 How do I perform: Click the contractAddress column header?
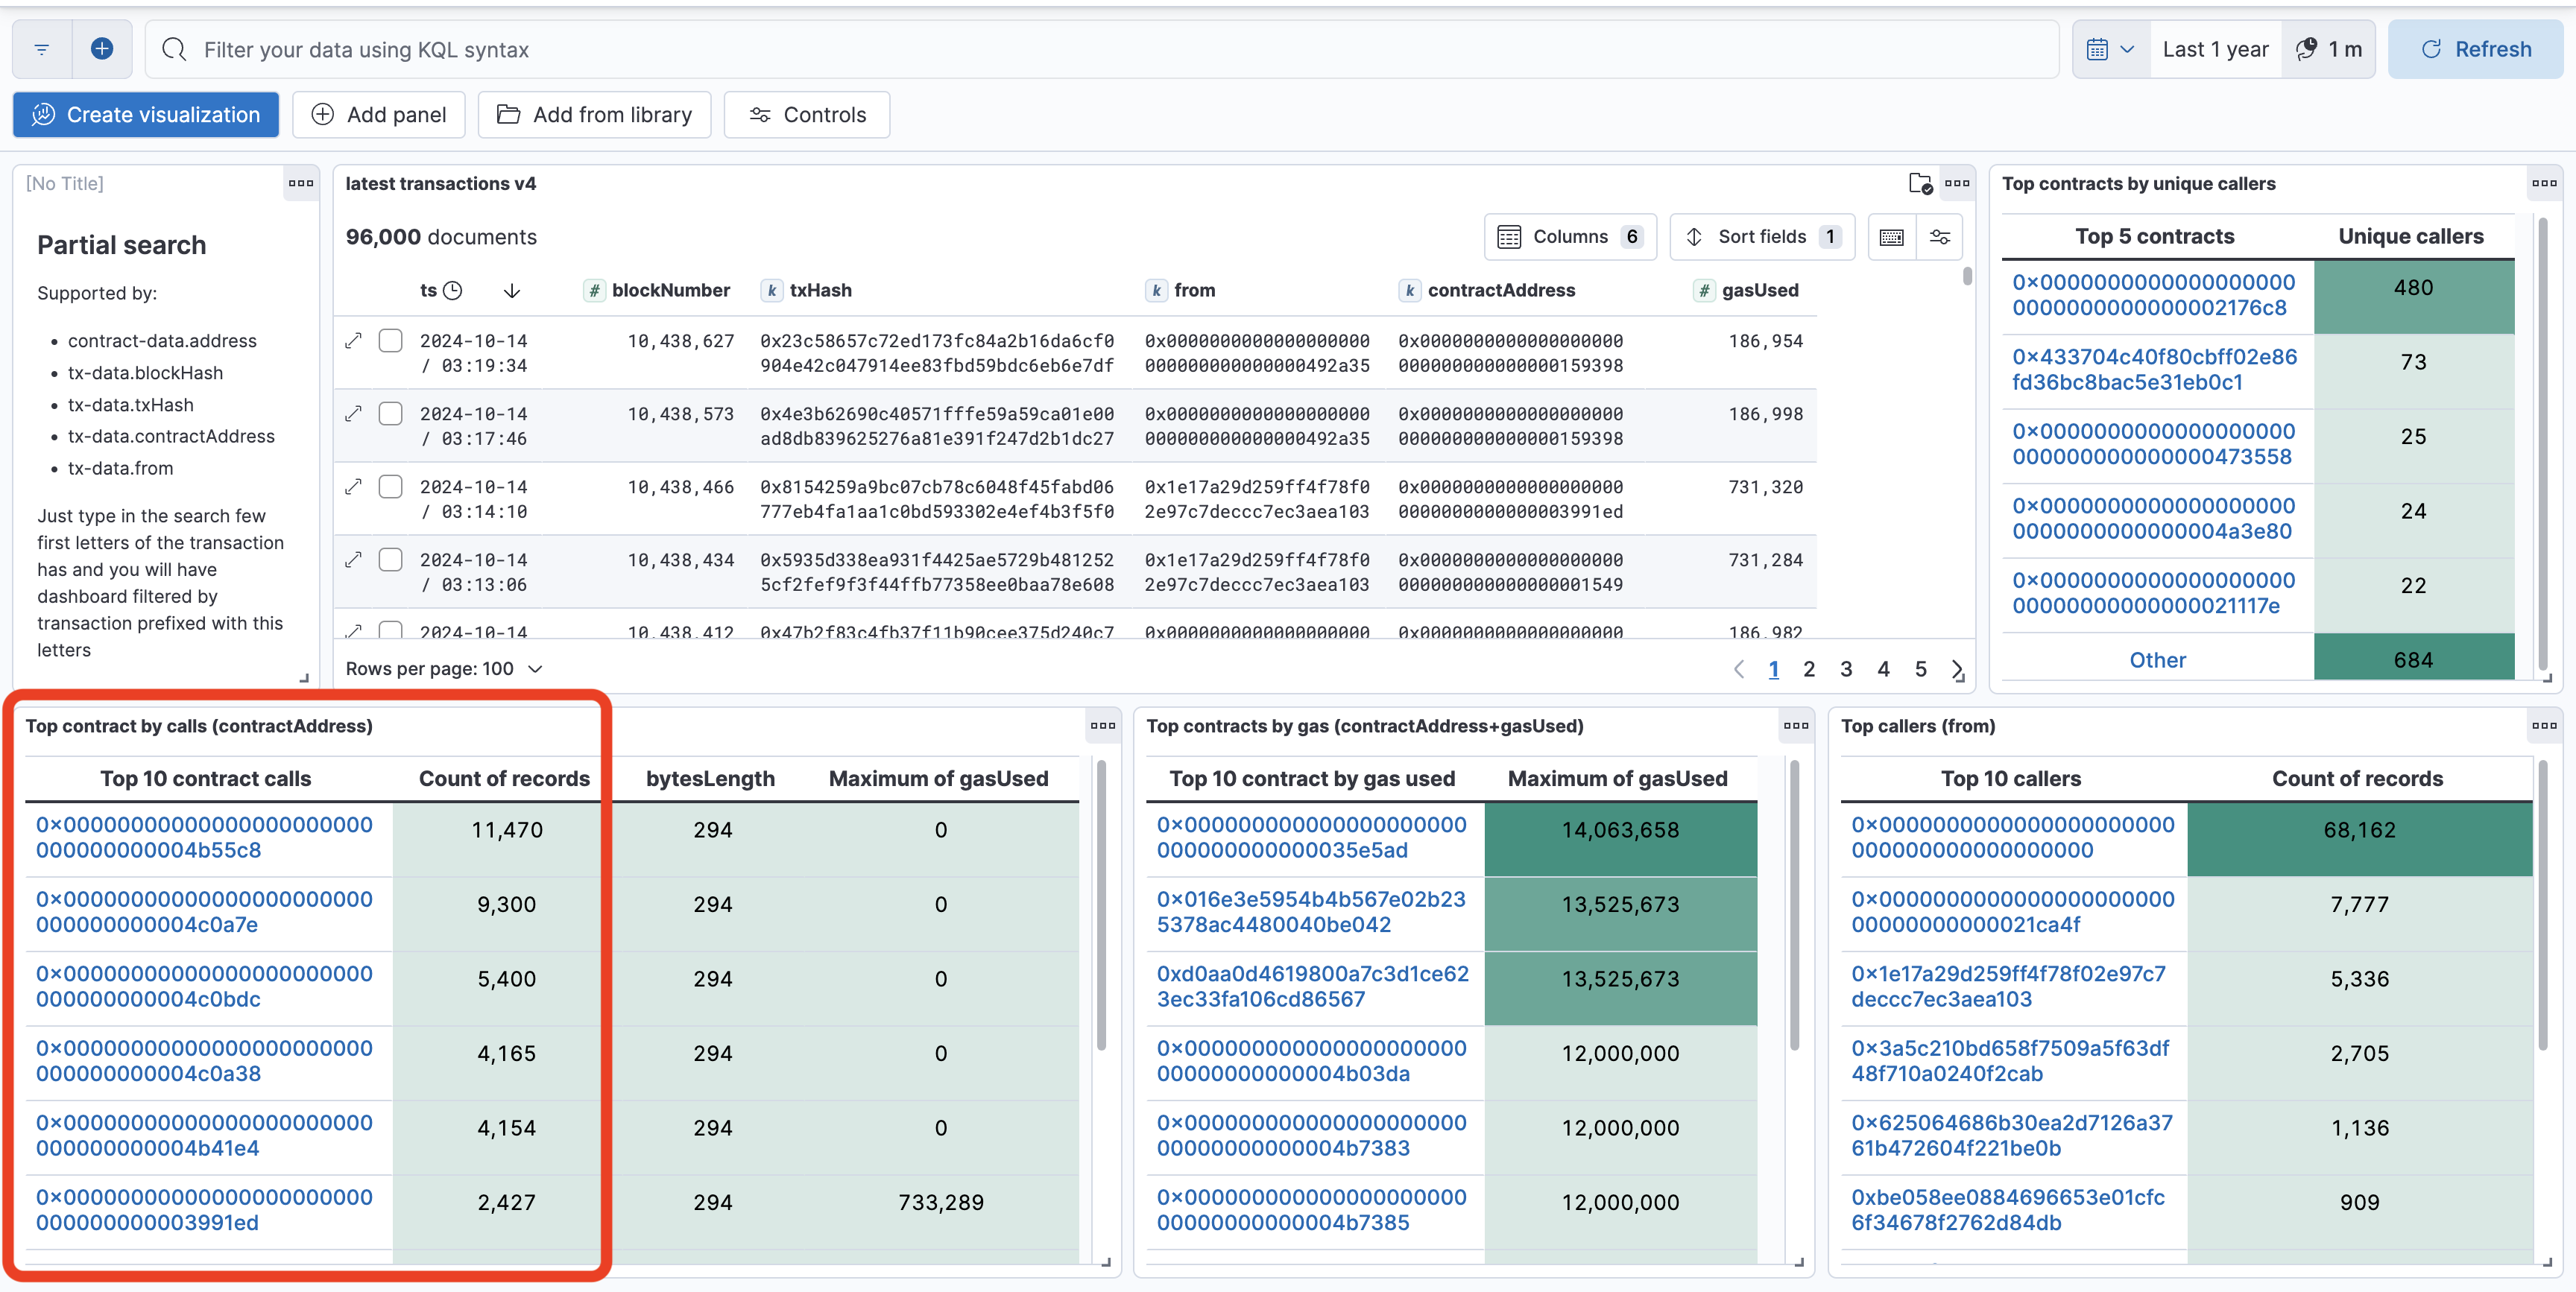1487,291
